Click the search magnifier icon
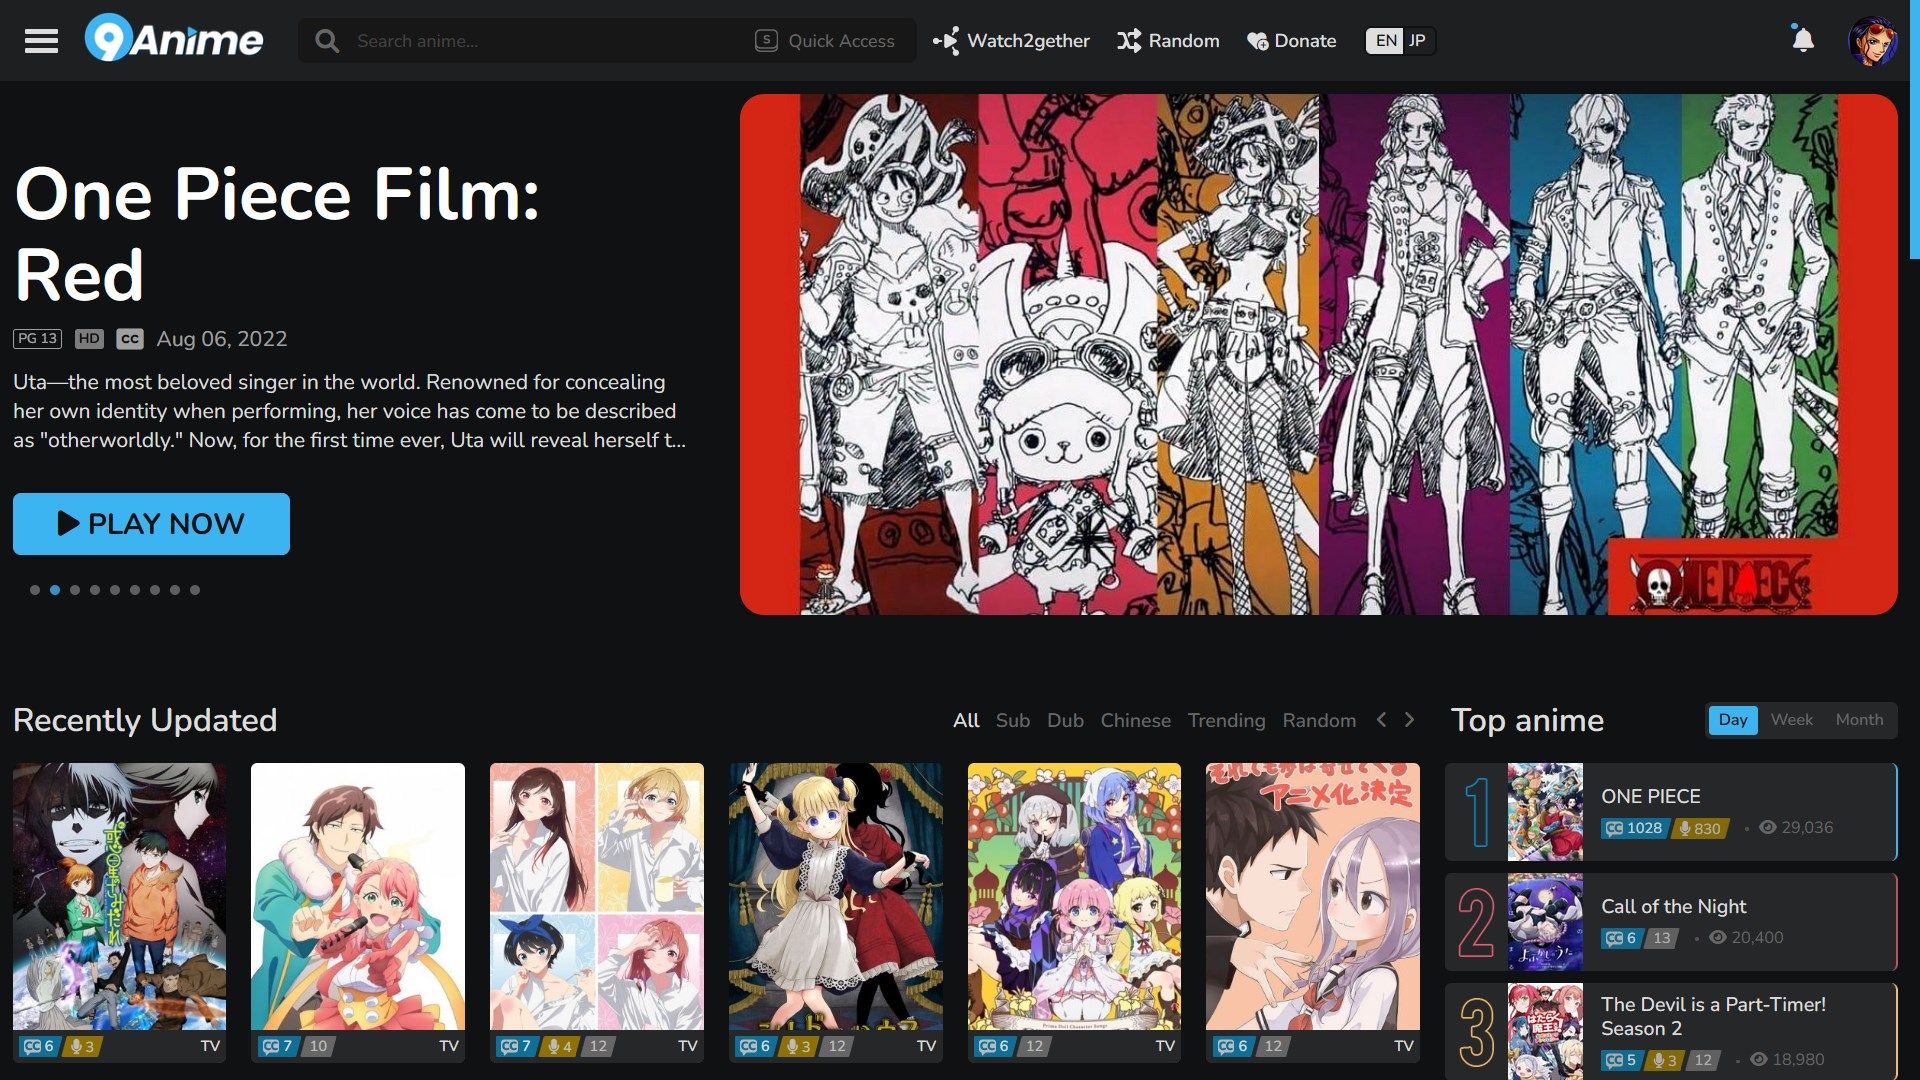The height and width of the screenshot is (1080, 1920). tap(326, 41)
